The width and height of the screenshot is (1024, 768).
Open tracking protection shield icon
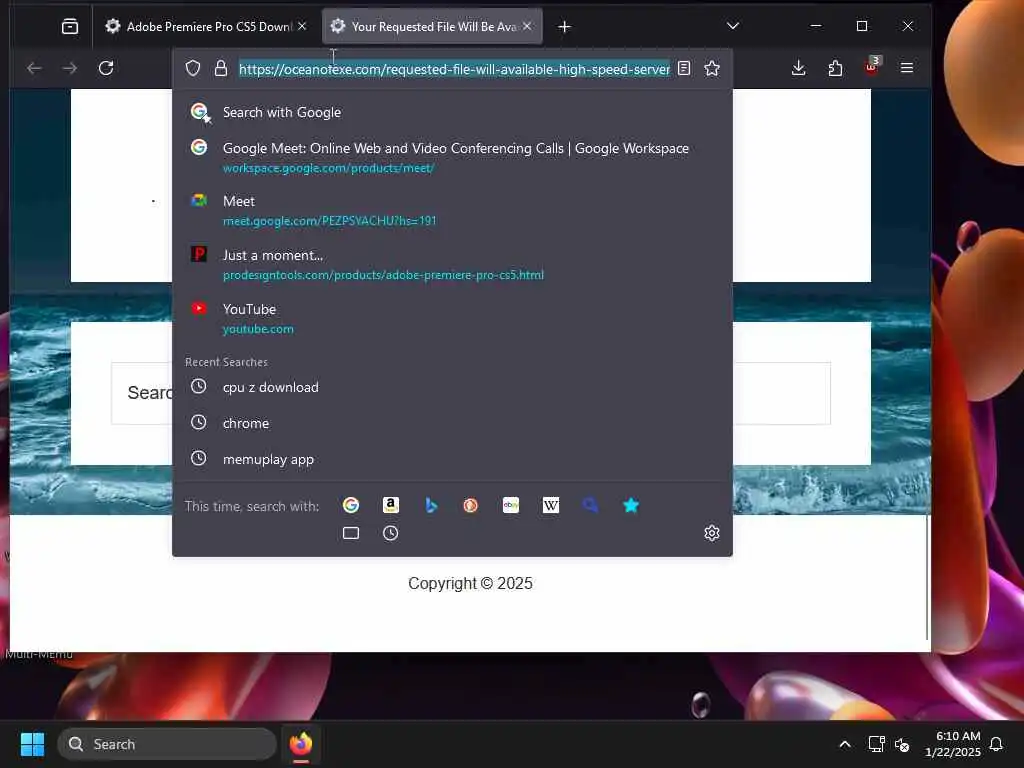point(193,69)
